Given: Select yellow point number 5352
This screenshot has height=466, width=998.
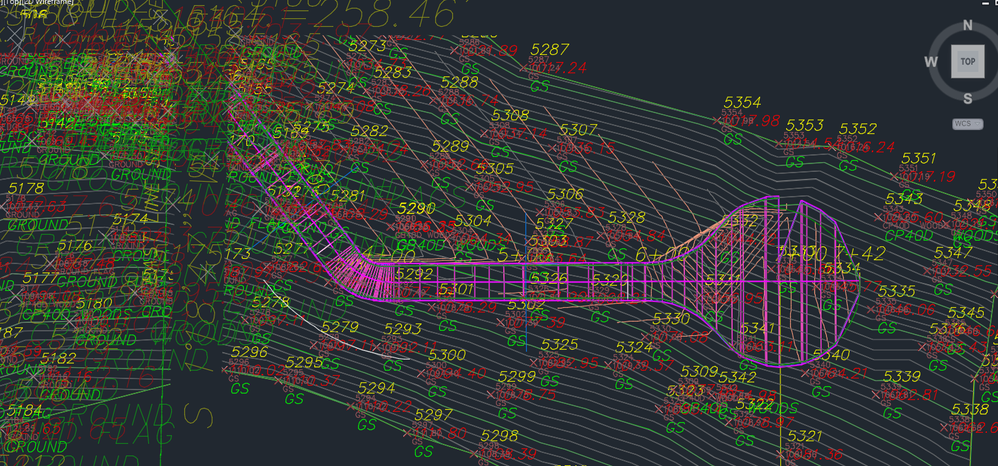Looking at the screenshot, I should (x=859, y=129).
